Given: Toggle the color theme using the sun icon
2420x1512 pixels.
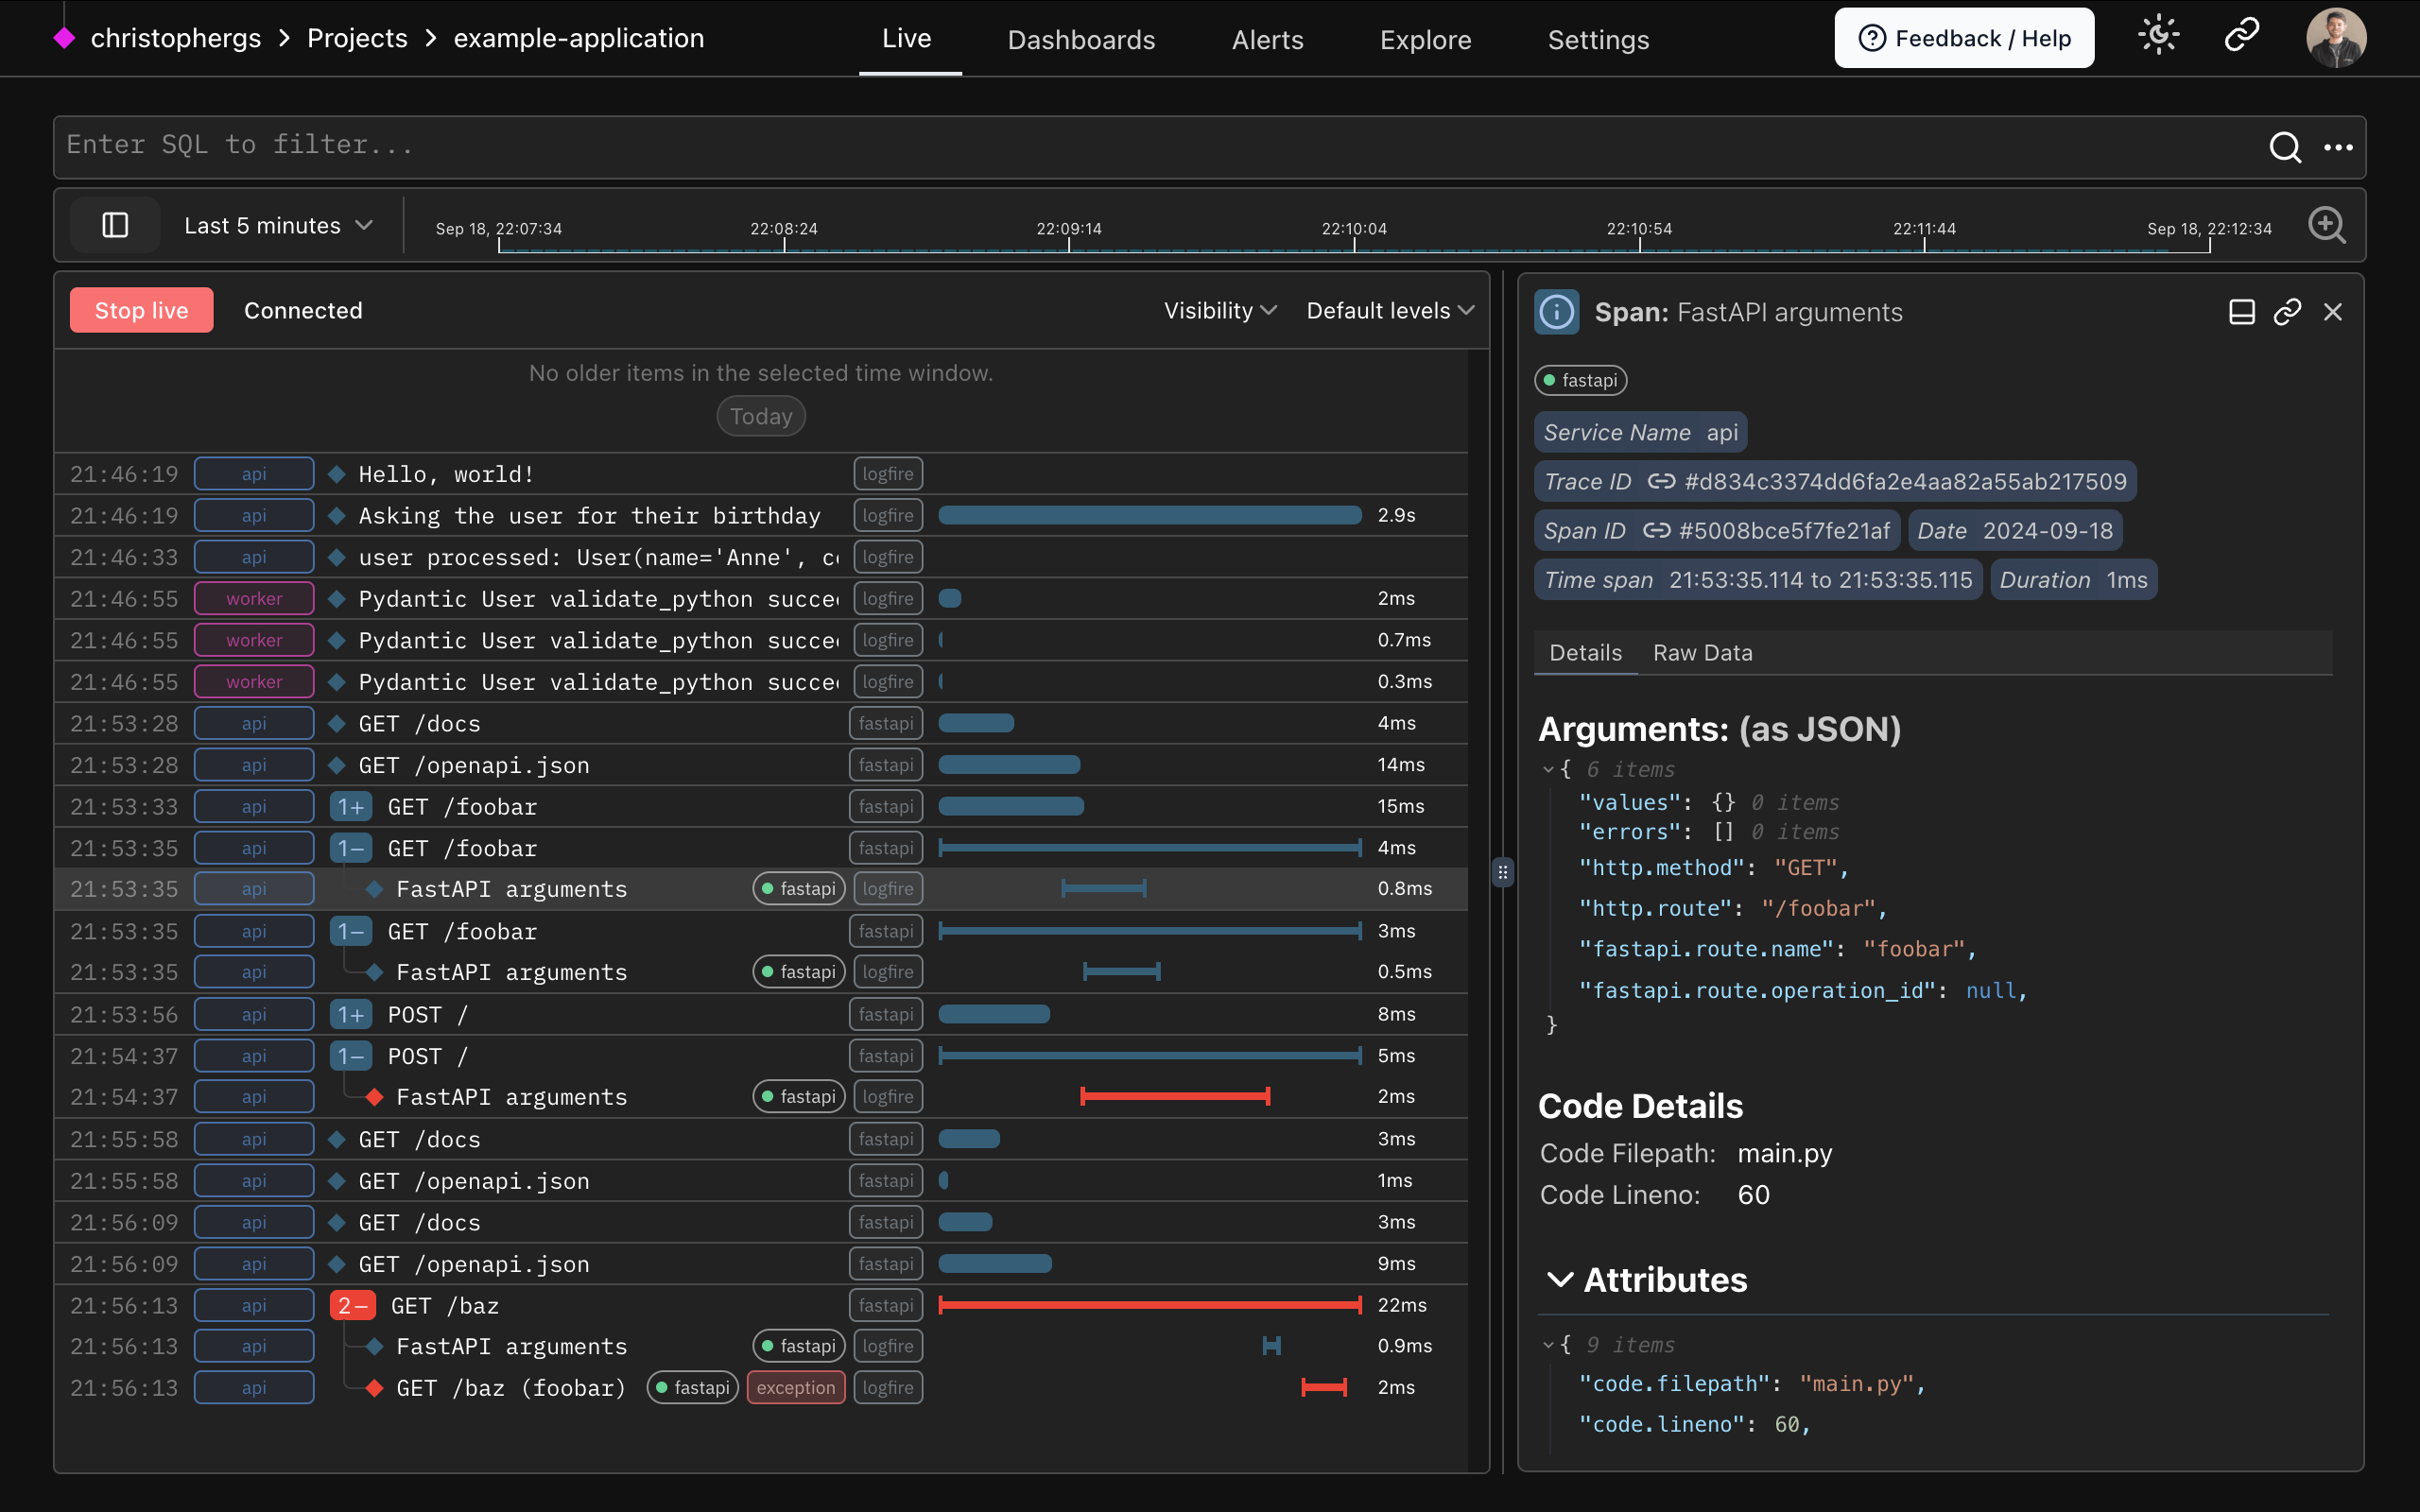Looking at the screenshot, I should 2159,34.
